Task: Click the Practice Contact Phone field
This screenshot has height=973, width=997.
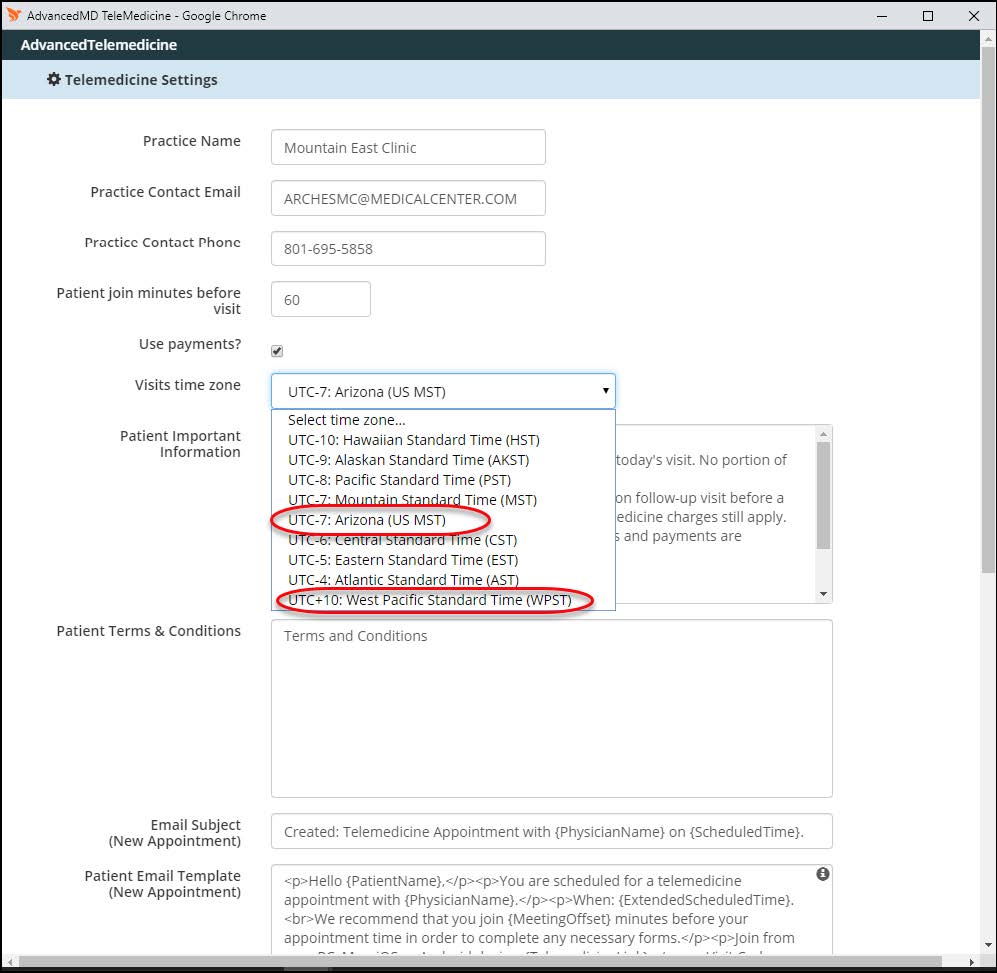Action: tap(408, 249)
